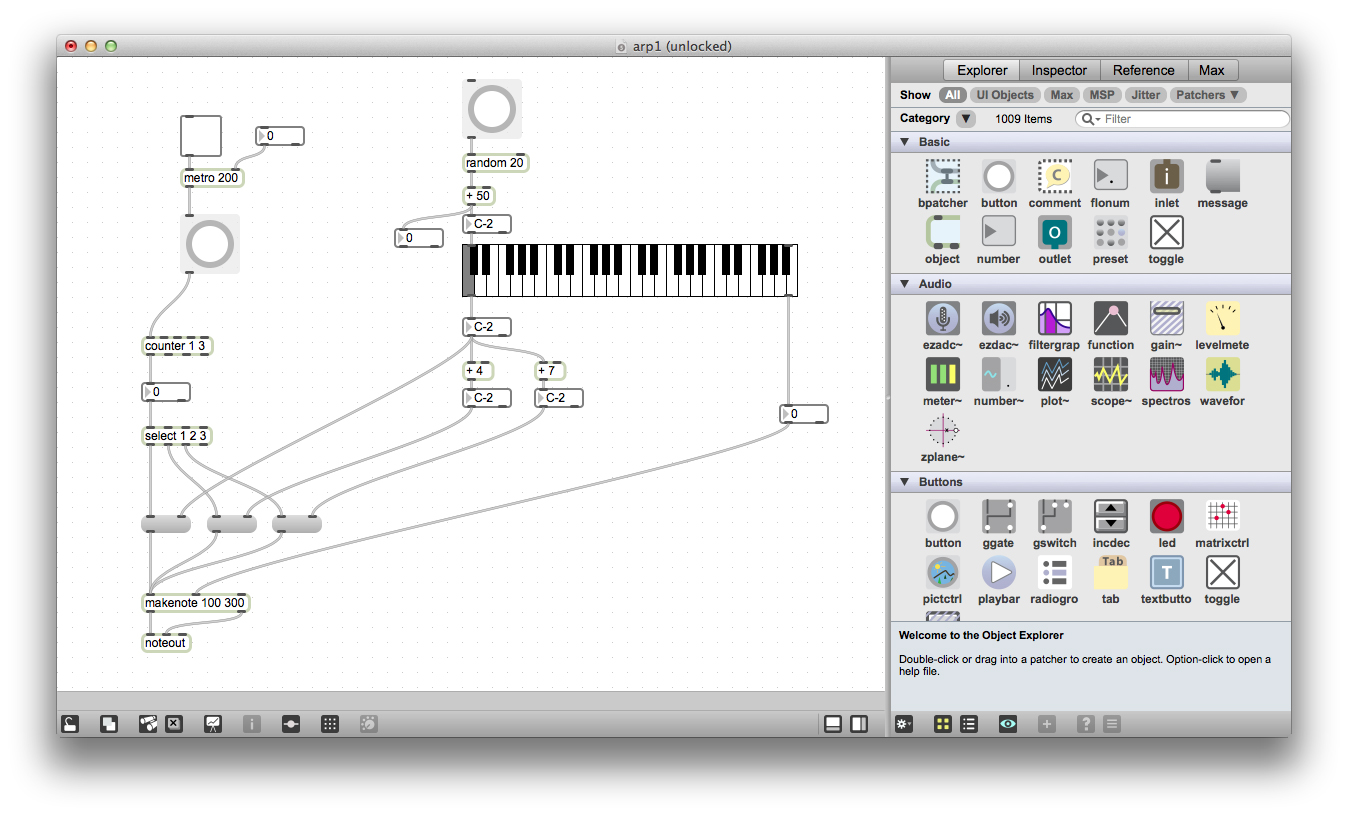Viewport: 1348px width, 816px height.
Task: Click the presentation mode icon in patcher toolbar
Action: (x=212, y=724)
